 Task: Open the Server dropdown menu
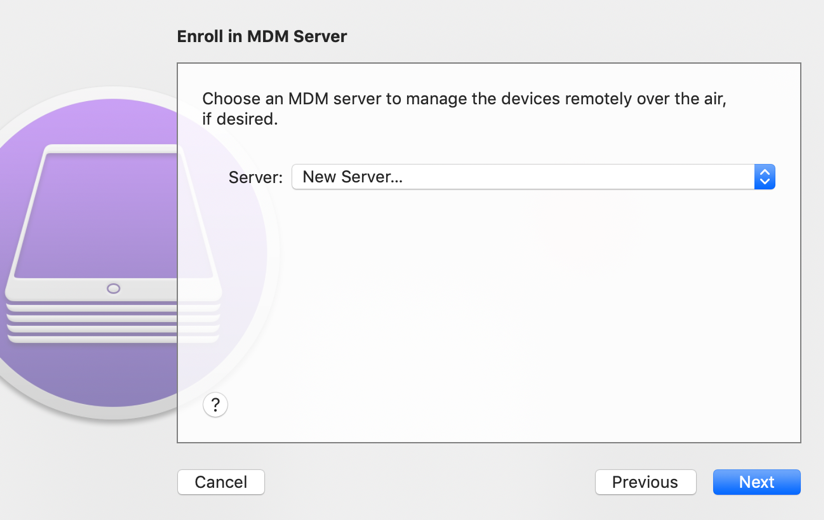(533, 177)
